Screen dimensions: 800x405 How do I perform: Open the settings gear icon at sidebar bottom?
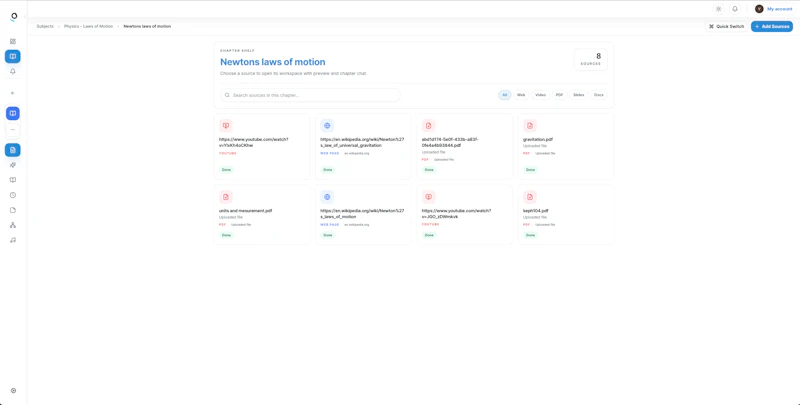(x=13, y=391)
